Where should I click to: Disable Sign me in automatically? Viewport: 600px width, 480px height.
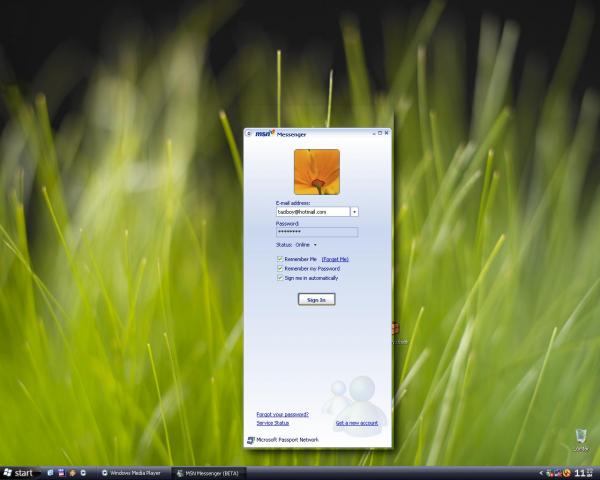(x=280, y=278)
